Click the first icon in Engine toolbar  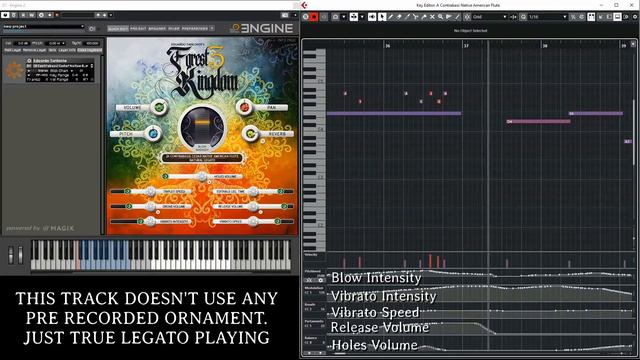tap(5, 15)
